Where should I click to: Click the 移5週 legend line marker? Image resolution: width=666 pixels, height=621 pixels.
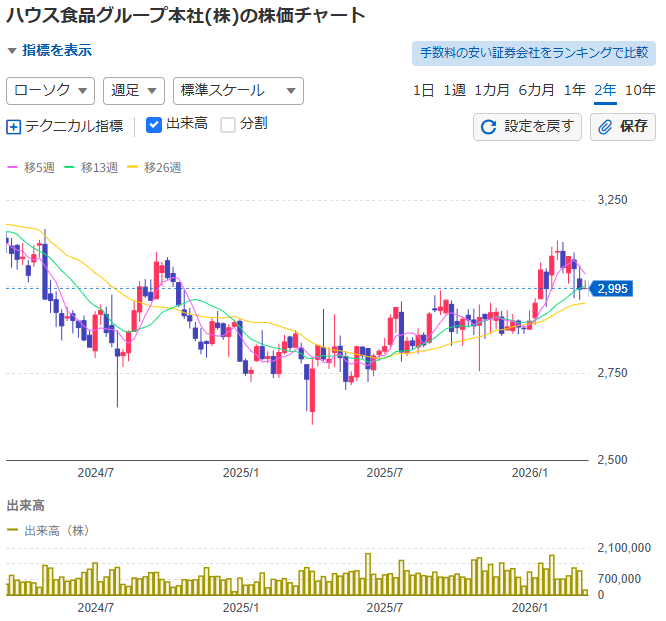pos(13,167)
